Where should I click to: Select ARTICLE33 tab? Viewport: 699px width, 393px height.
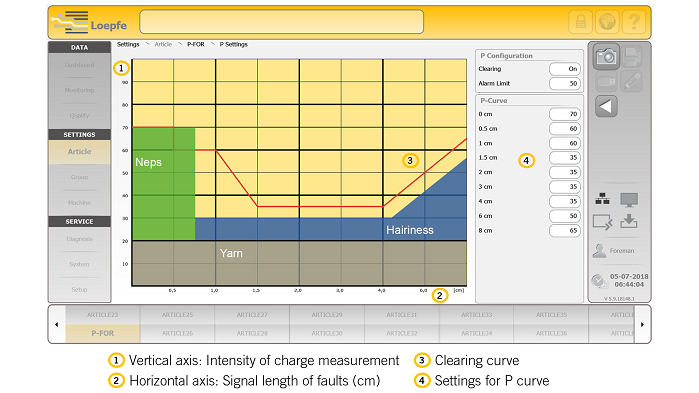477,315
